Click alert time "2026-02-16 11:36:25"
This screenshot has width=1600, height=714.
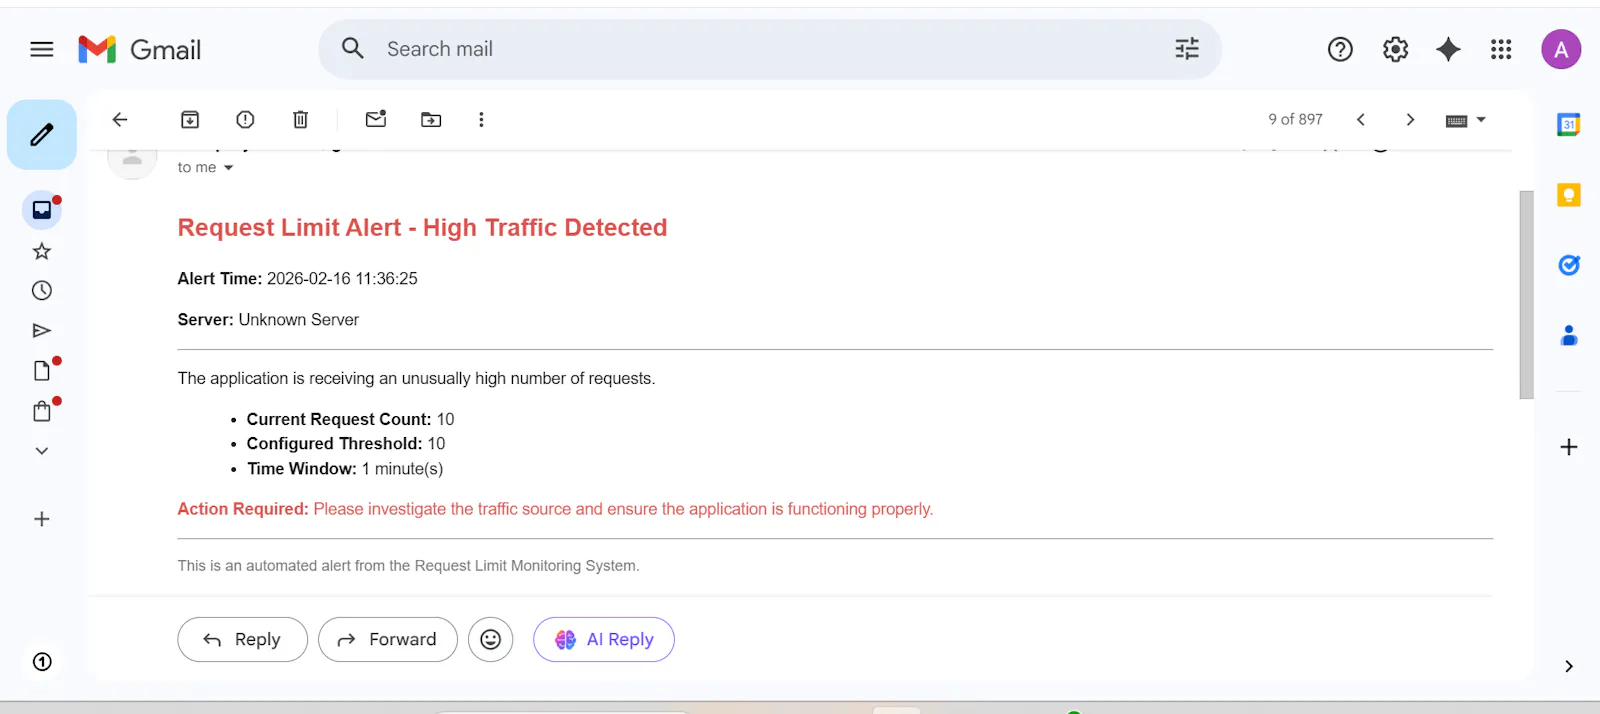pyautogui.click(x=342, y=279)
